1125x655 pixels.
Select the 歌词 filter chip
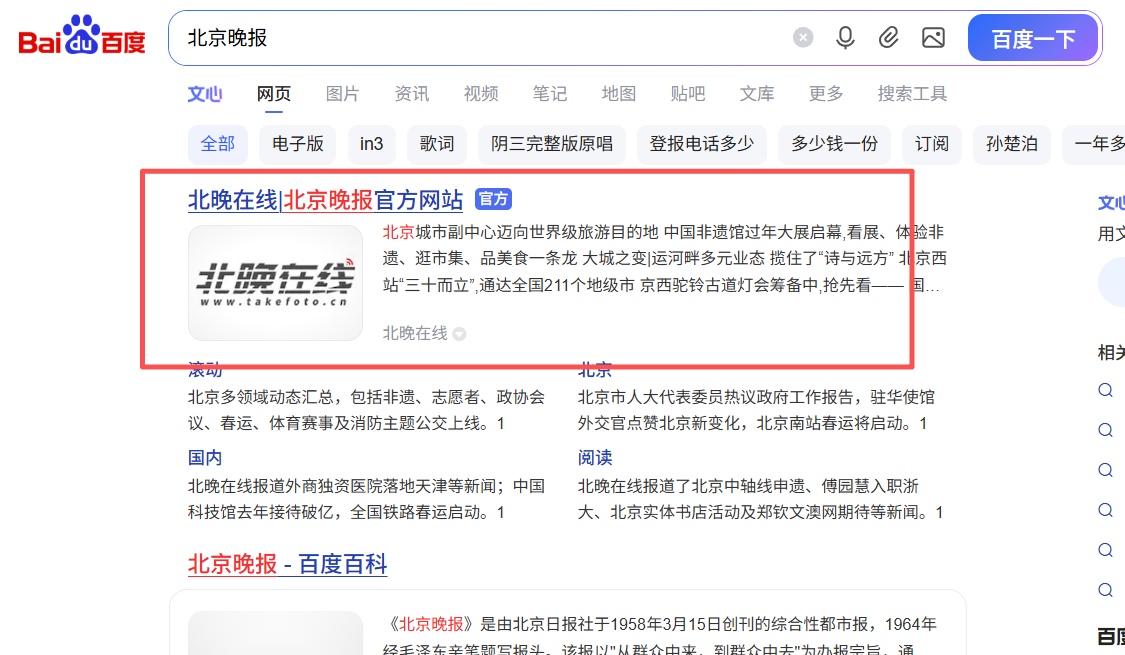click(436, 144)
